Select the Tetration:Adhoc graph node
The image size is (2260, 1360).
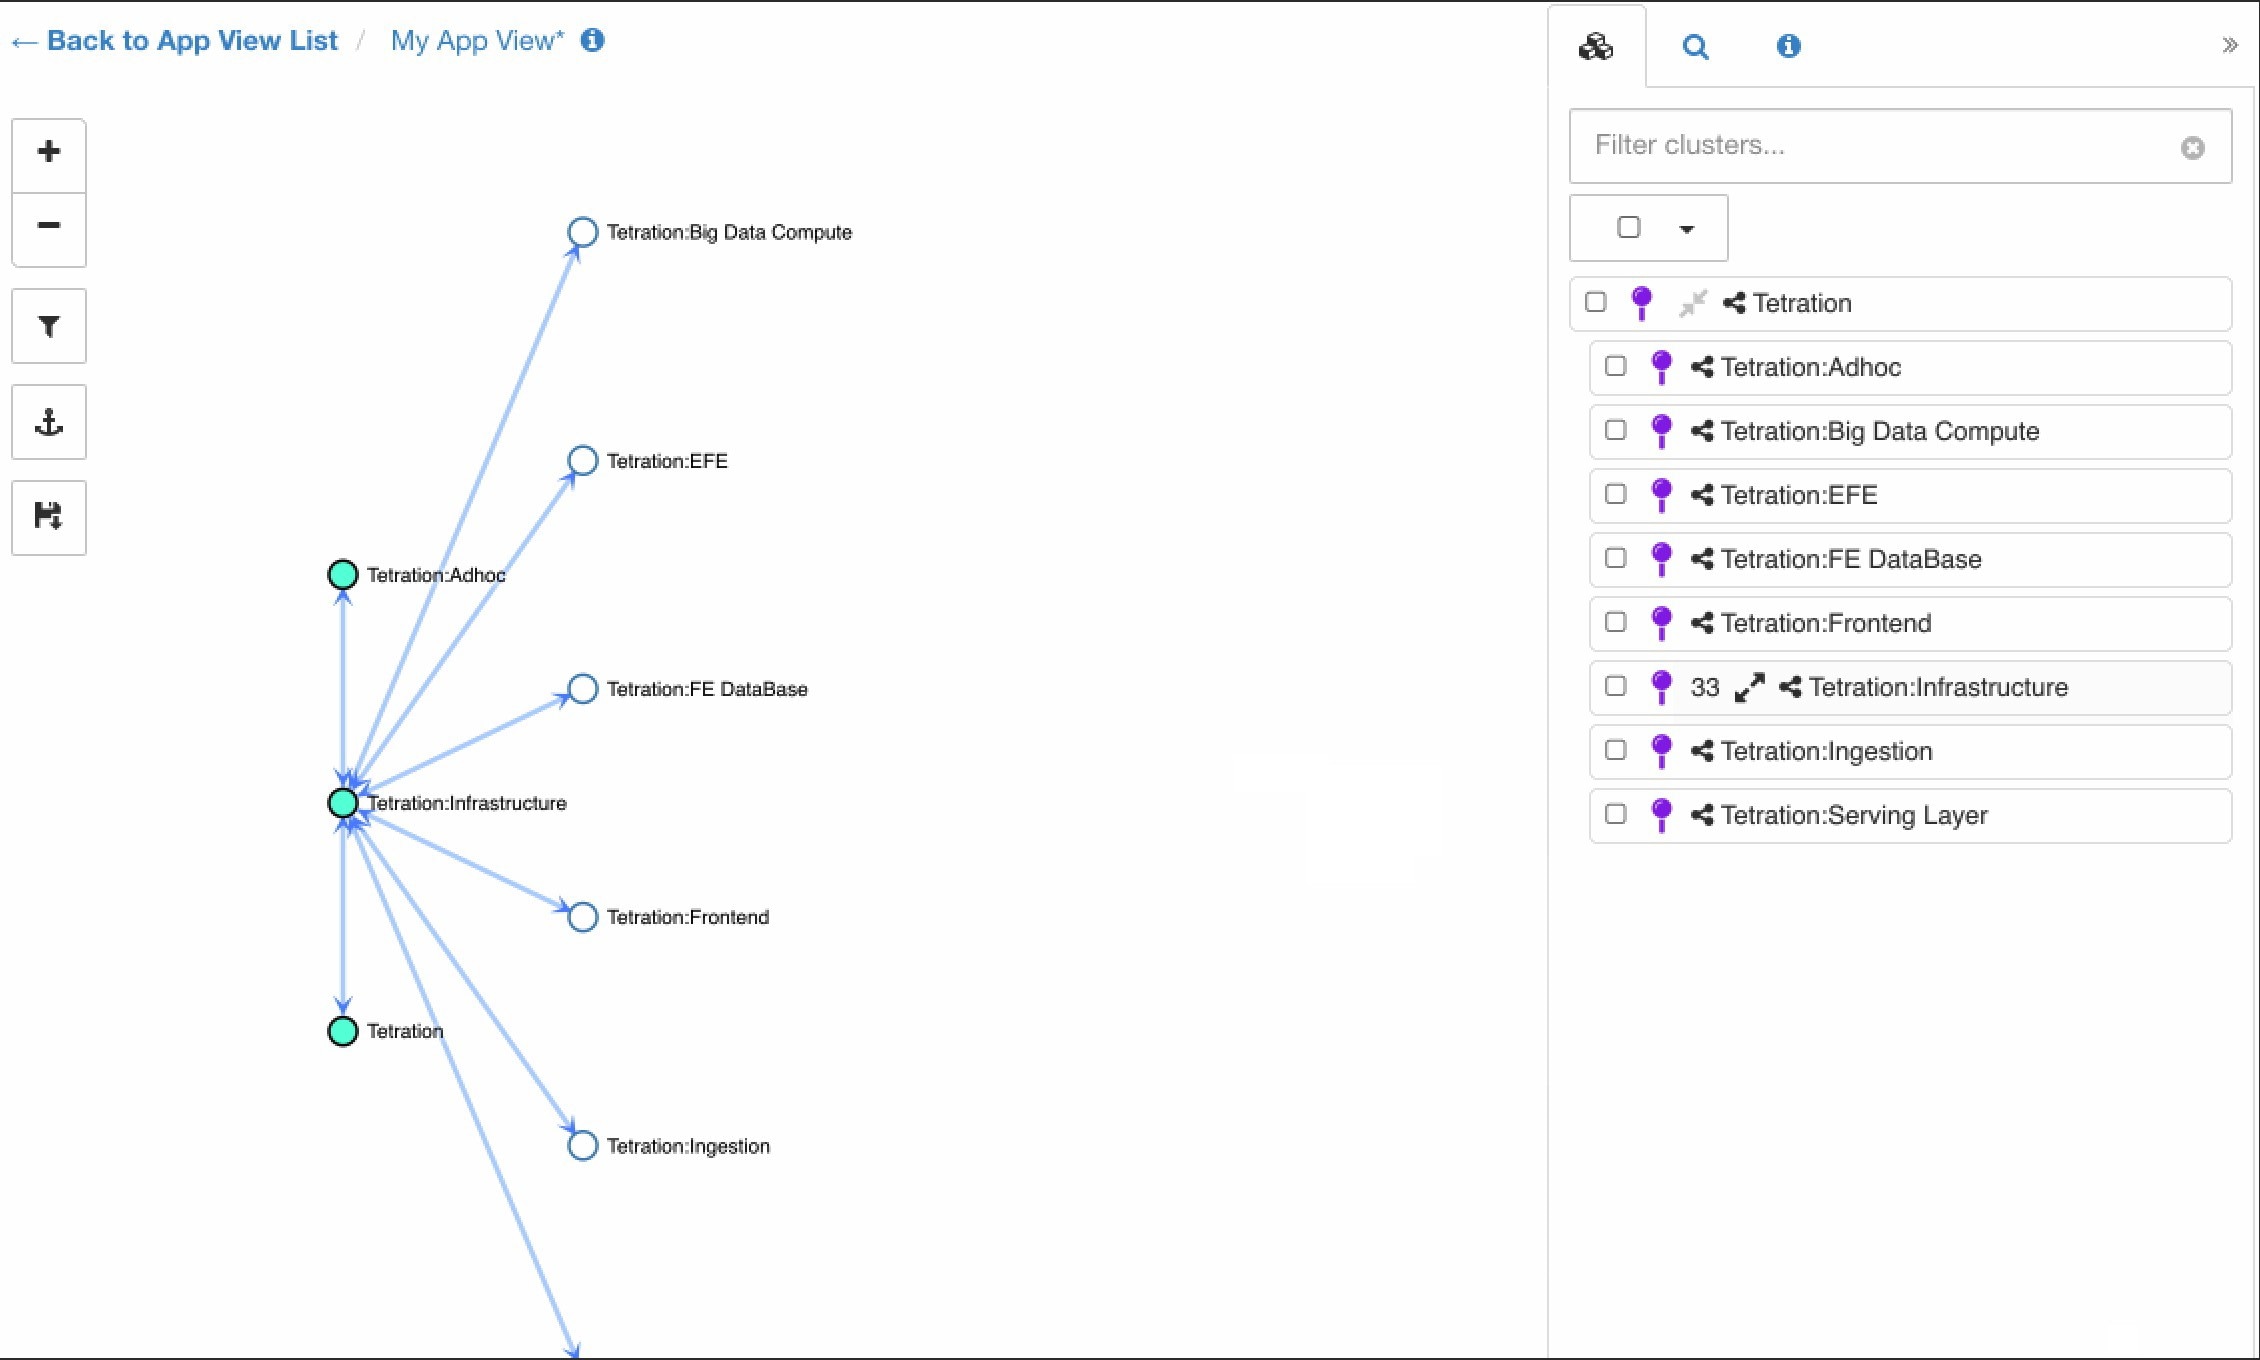click(x=343, y=575)
